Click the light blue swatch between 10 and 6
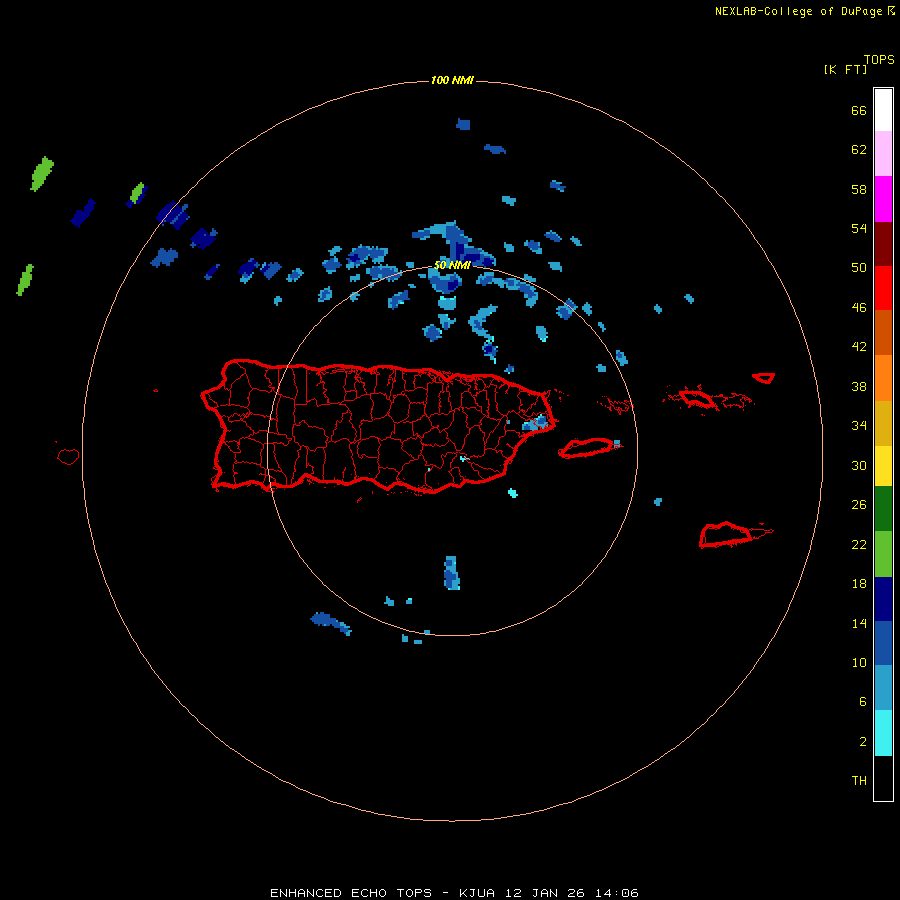This screenshot has width=900, height=900. 883,688
